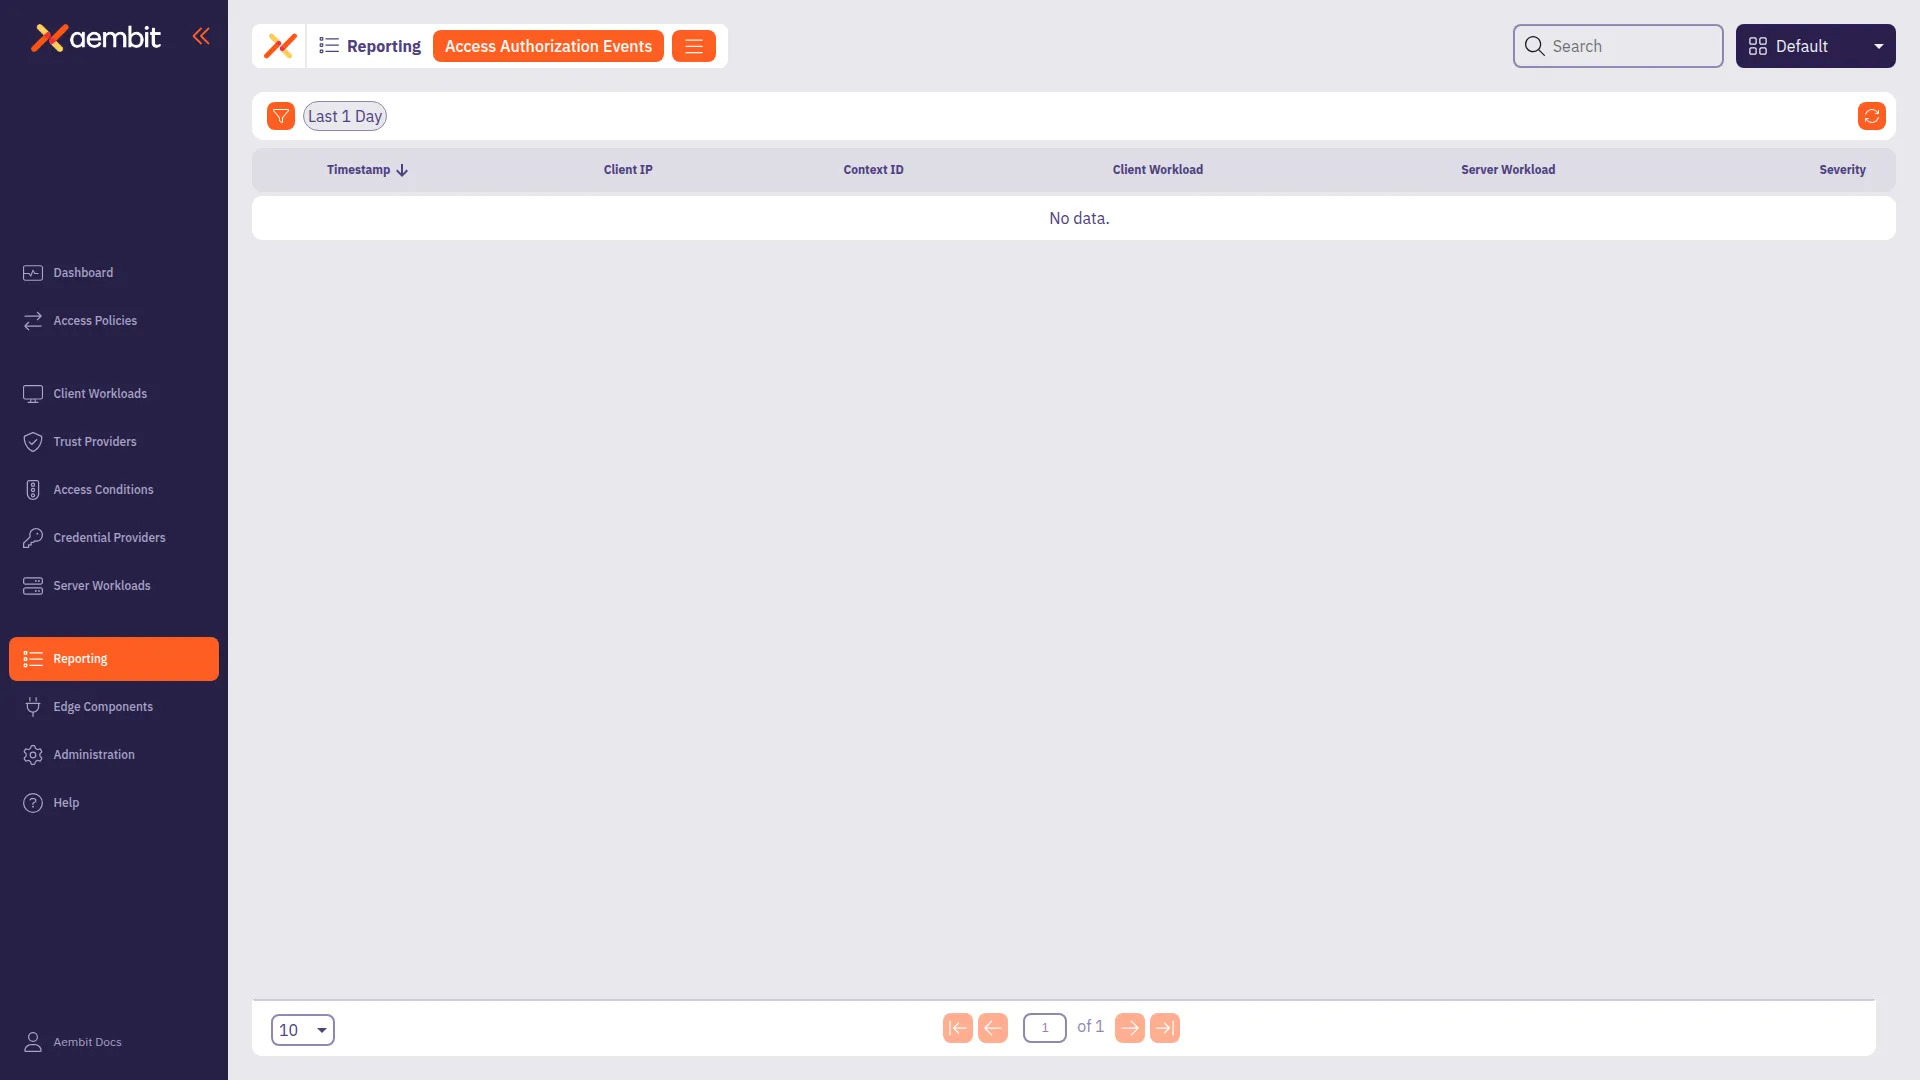1920x1080 pixels.
Task: Open Server Workloads from the sidebar
Action: coord(101,585)
